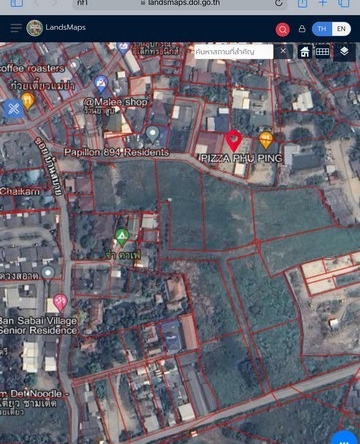
Task: Open a new browser tab
Action: coord(323,3)
